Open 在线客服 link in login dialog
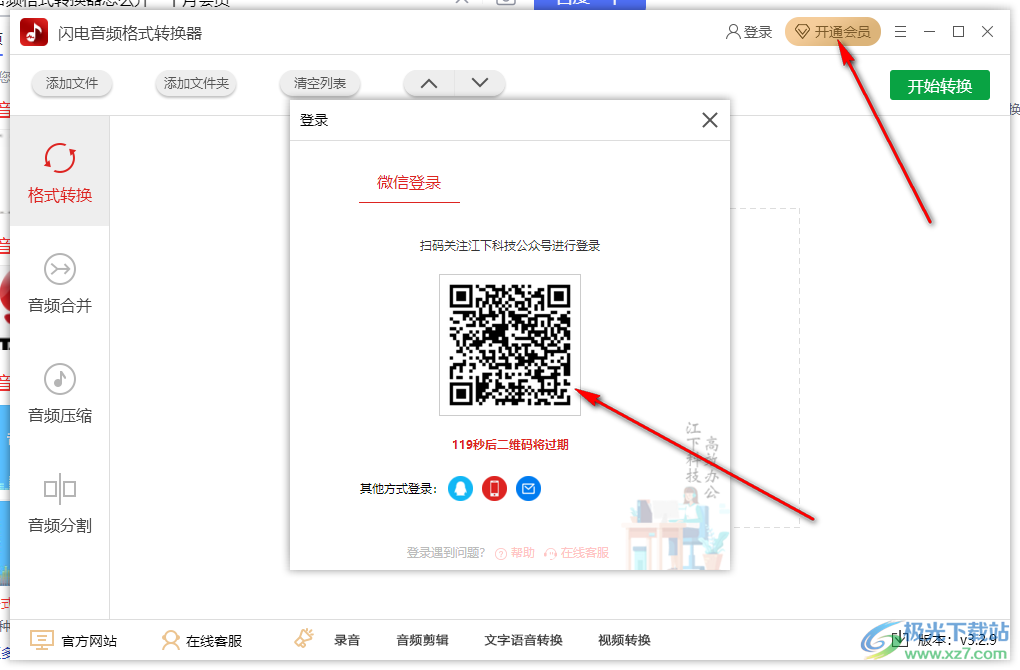The image size is (1020, 670). (x=577, y=553)
